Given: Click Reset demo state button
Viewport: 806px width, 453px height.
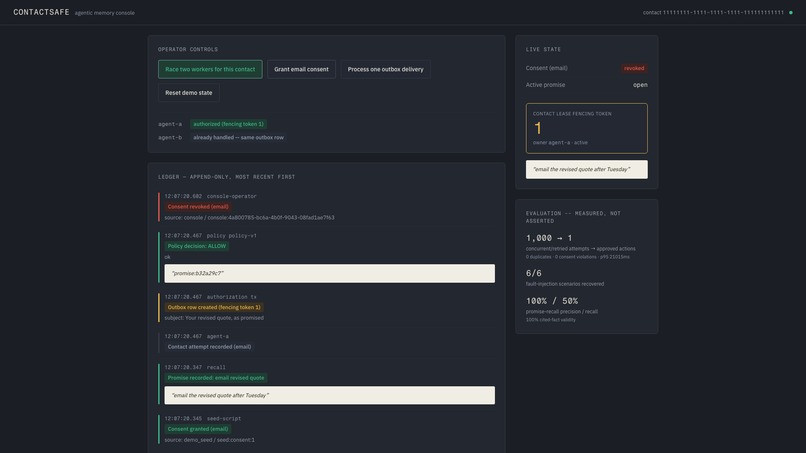Looking at the screenshot, I should 189,93.
